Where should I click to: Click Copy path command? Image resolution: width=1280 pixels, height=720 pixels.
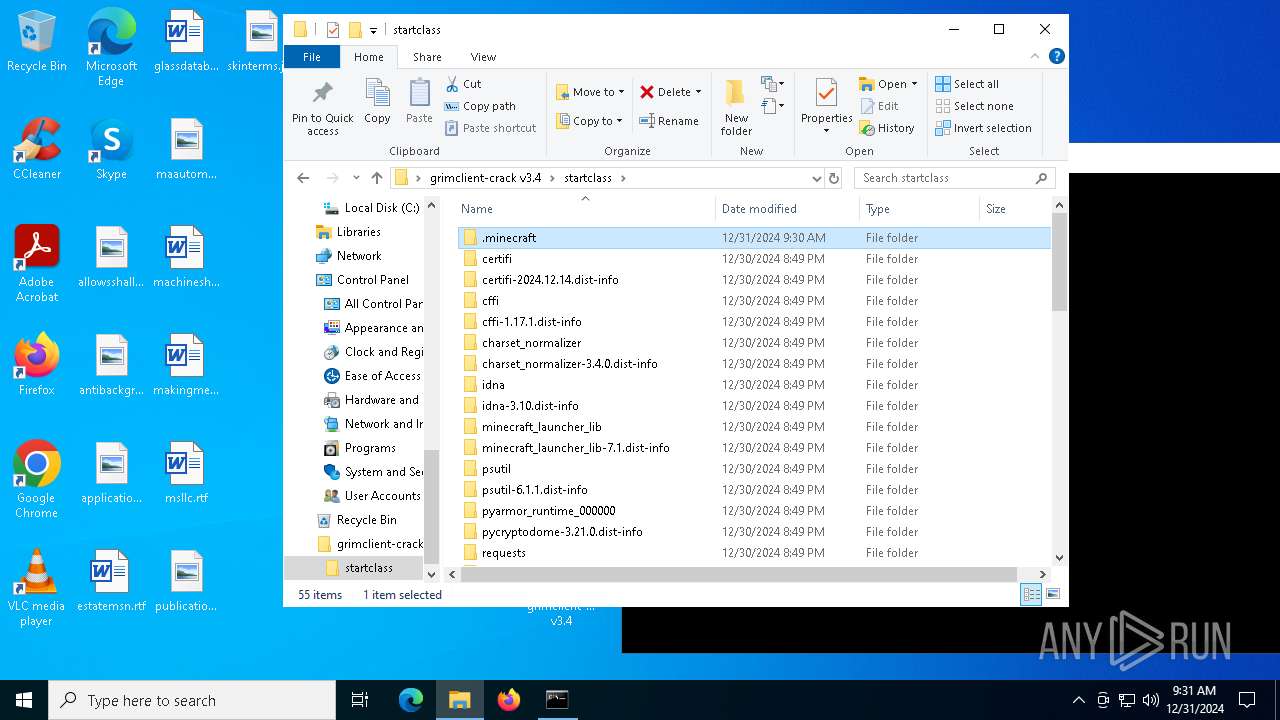(480, 106)
